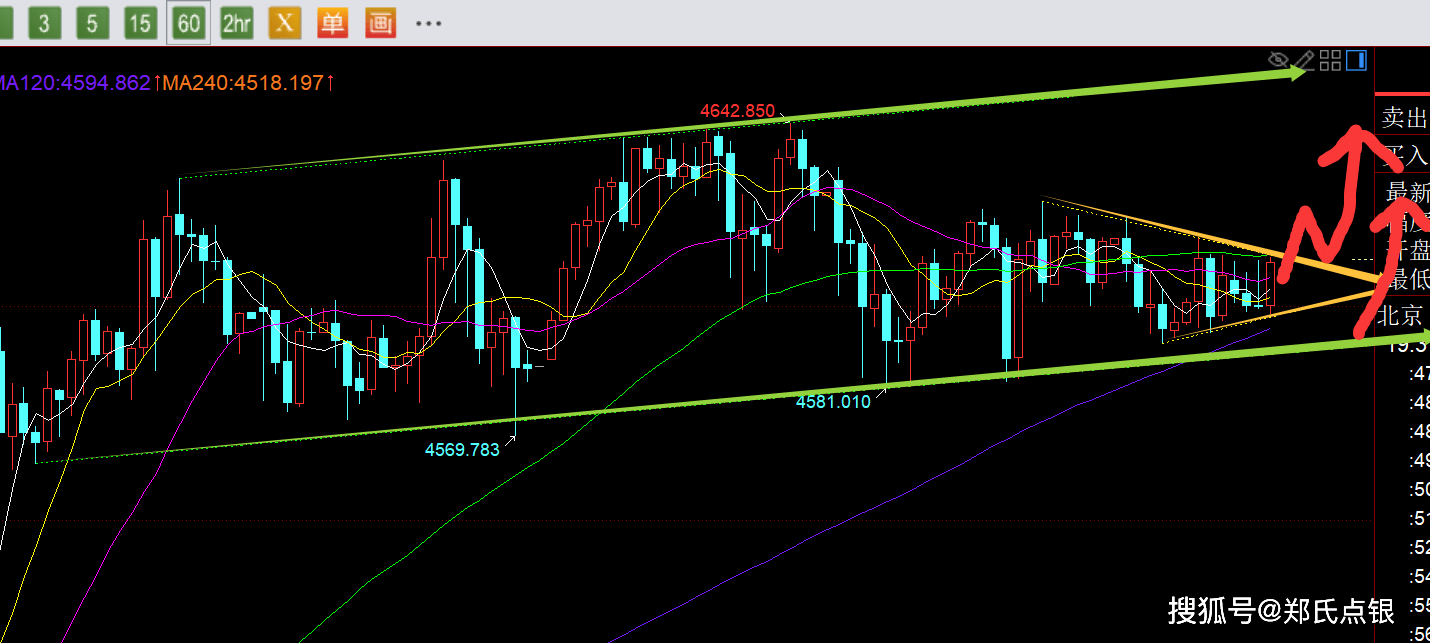Click the 4642.850 high price marker
This screenshot has width=1430, height=643.
[737, 111]
